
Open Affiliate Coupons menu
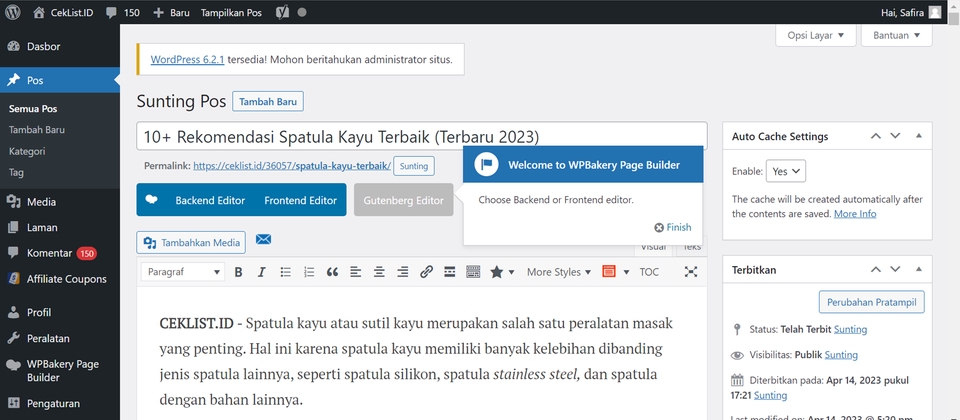tap(60, 279)
